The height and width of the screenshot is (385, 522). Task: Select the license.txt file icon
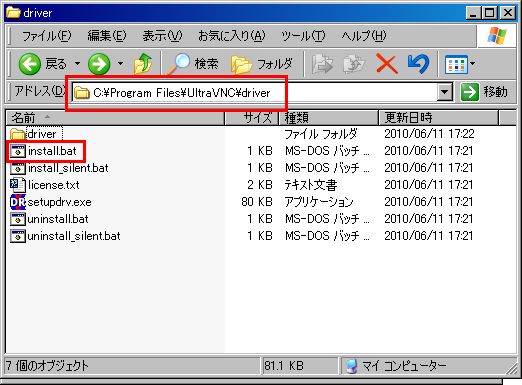click(18, 185)
